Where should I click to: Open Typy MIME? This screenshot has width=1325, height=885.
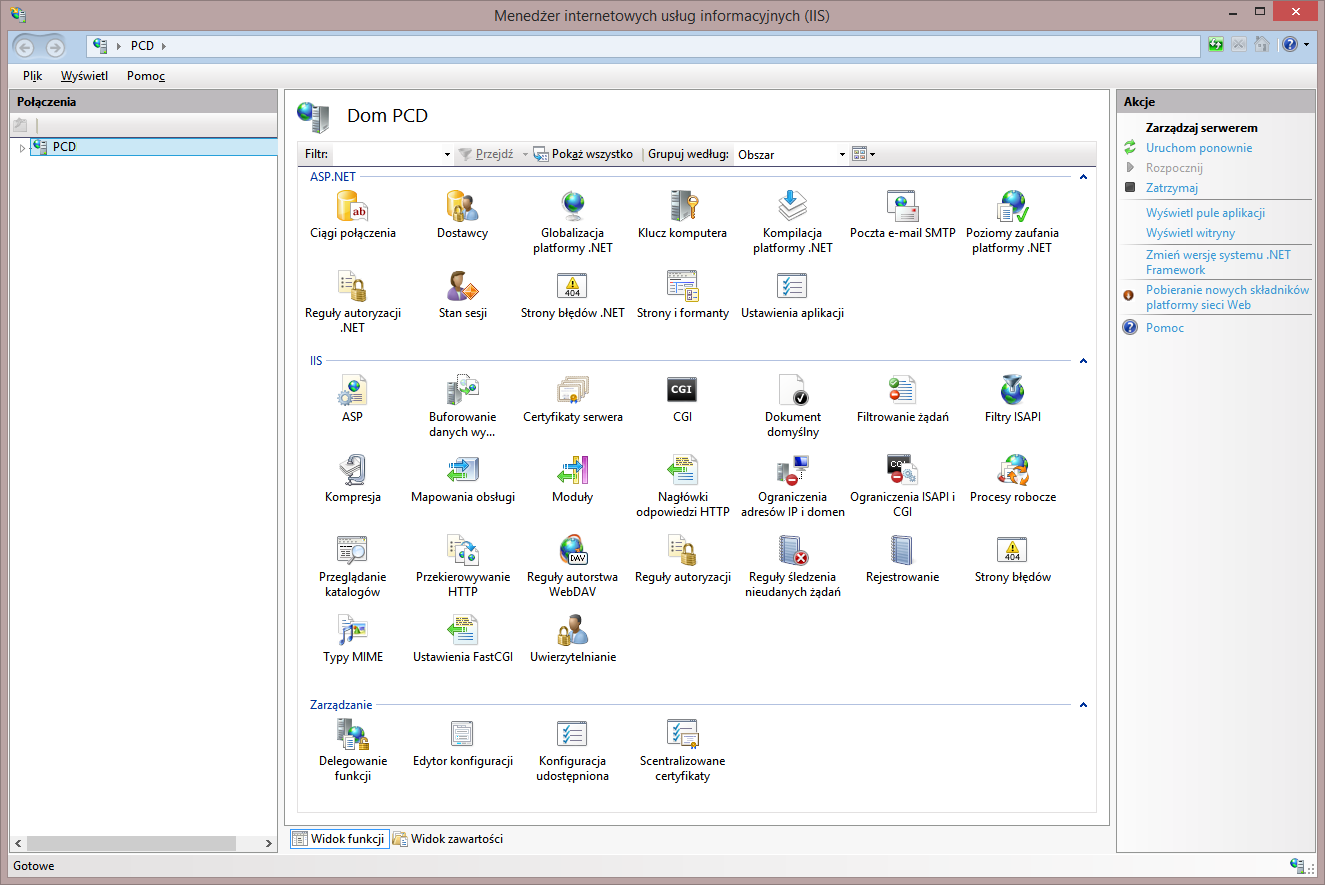(x=353, y=639)
